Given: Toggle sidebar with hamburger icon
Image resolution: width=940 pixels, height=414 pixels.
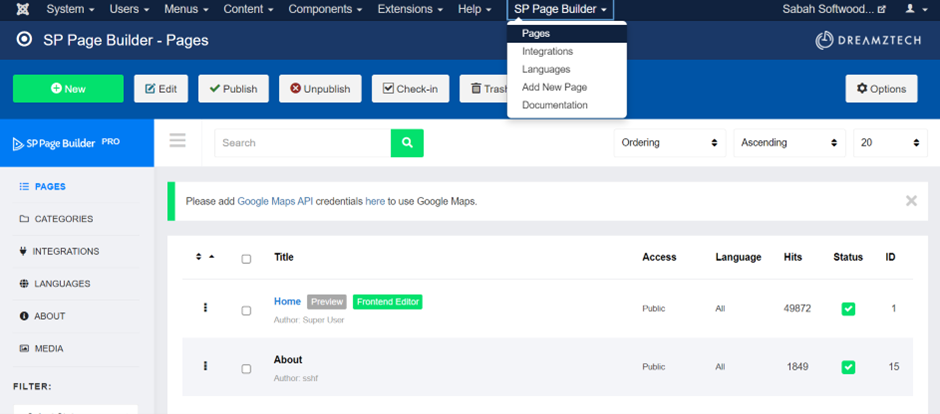Looking at the screenshot, I should point(177,141).
